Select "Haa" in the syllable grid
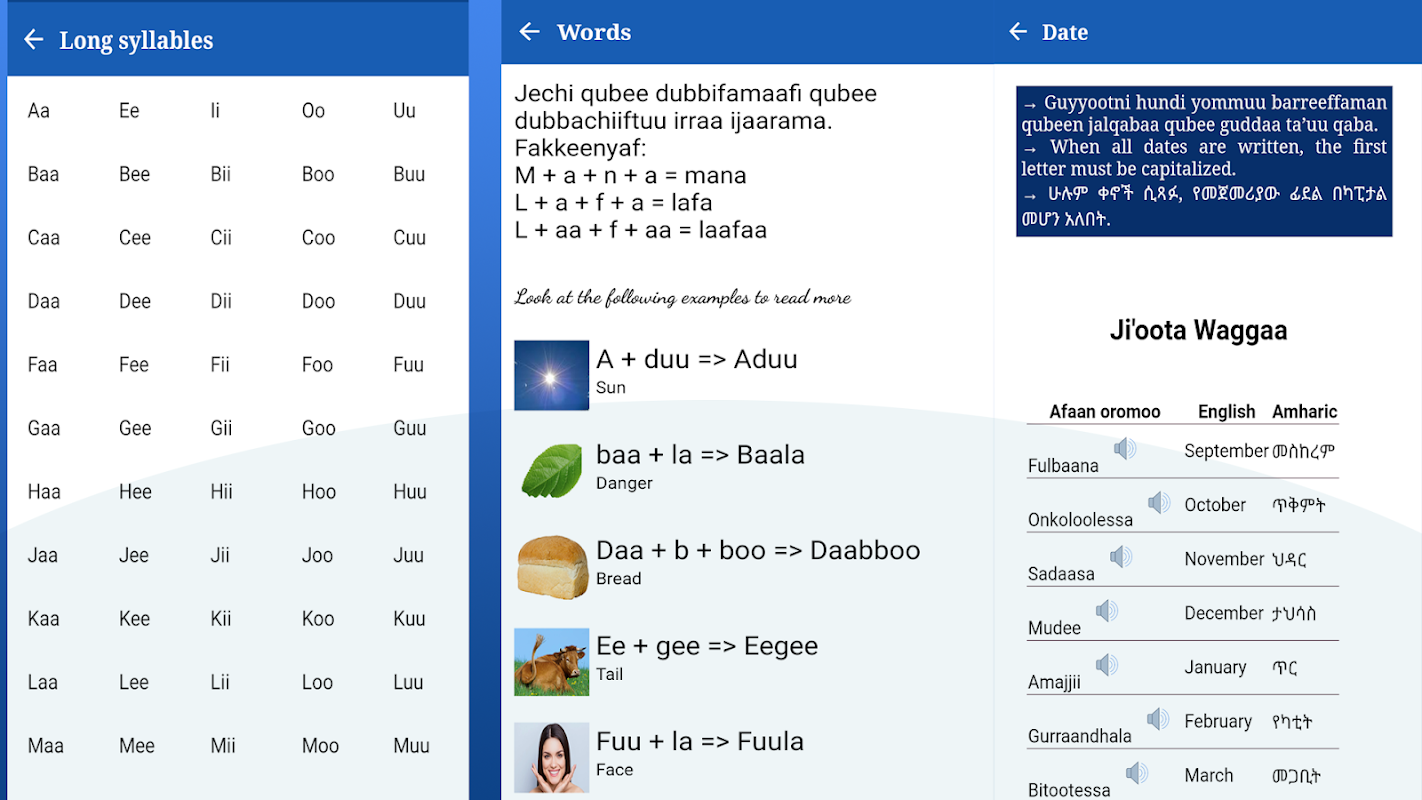Image resolution: width=1422 pixels, height=800 pixels. coord(44,492)
